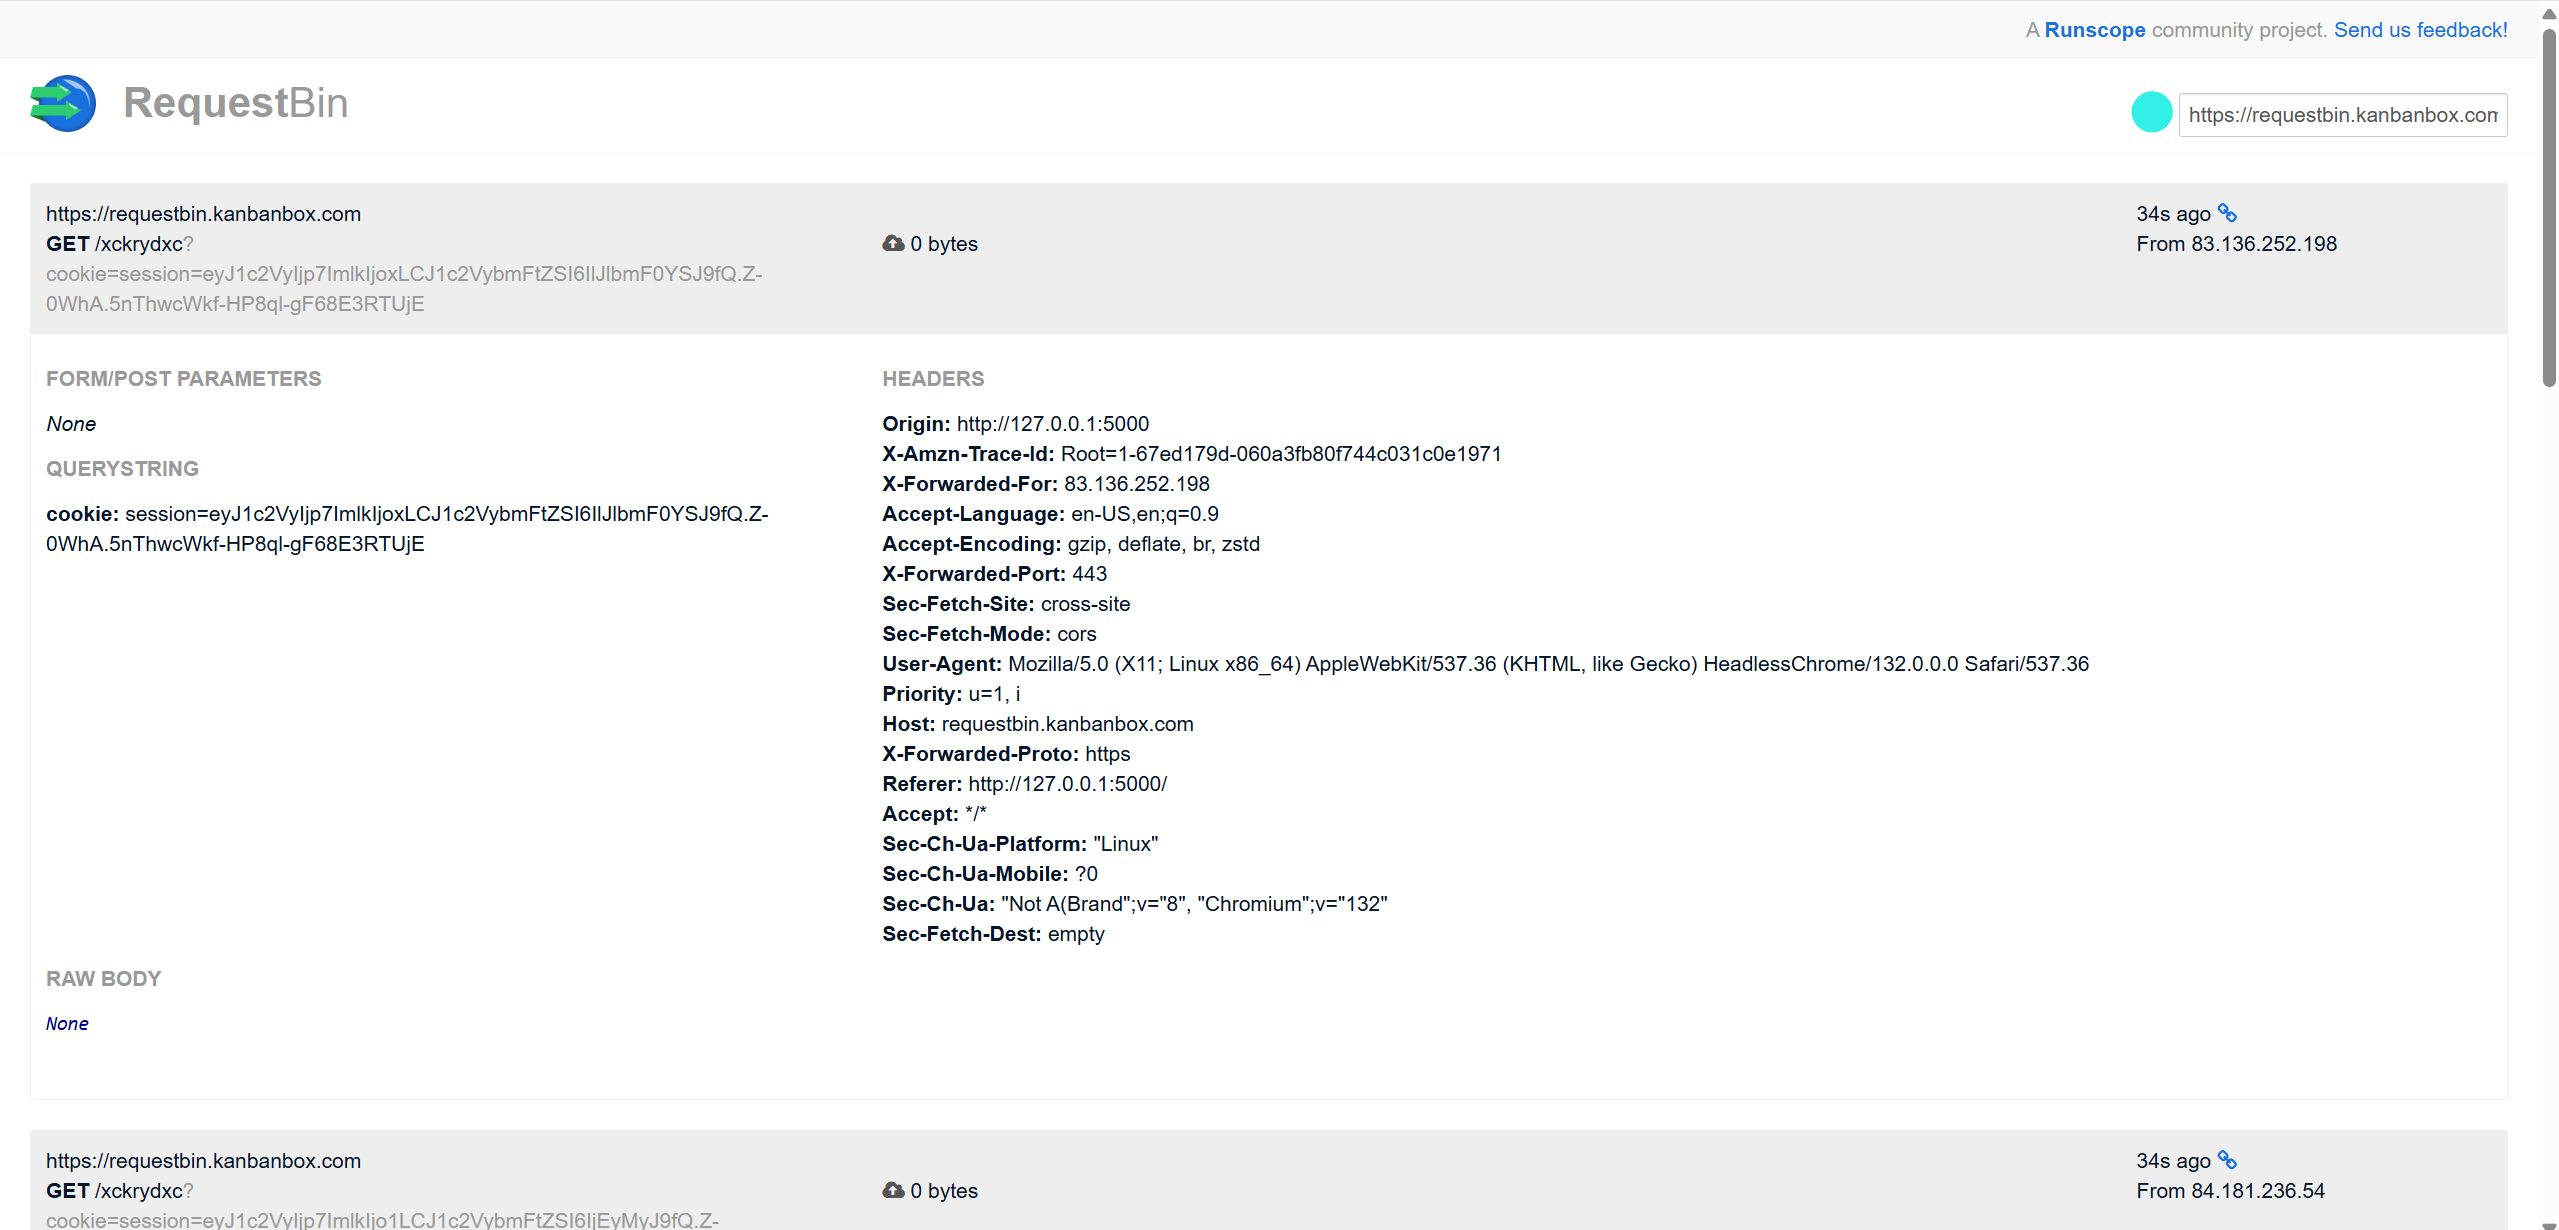
Task: Click scrollbar down arrow at bottom
Action: (x=2549, y=1224)
